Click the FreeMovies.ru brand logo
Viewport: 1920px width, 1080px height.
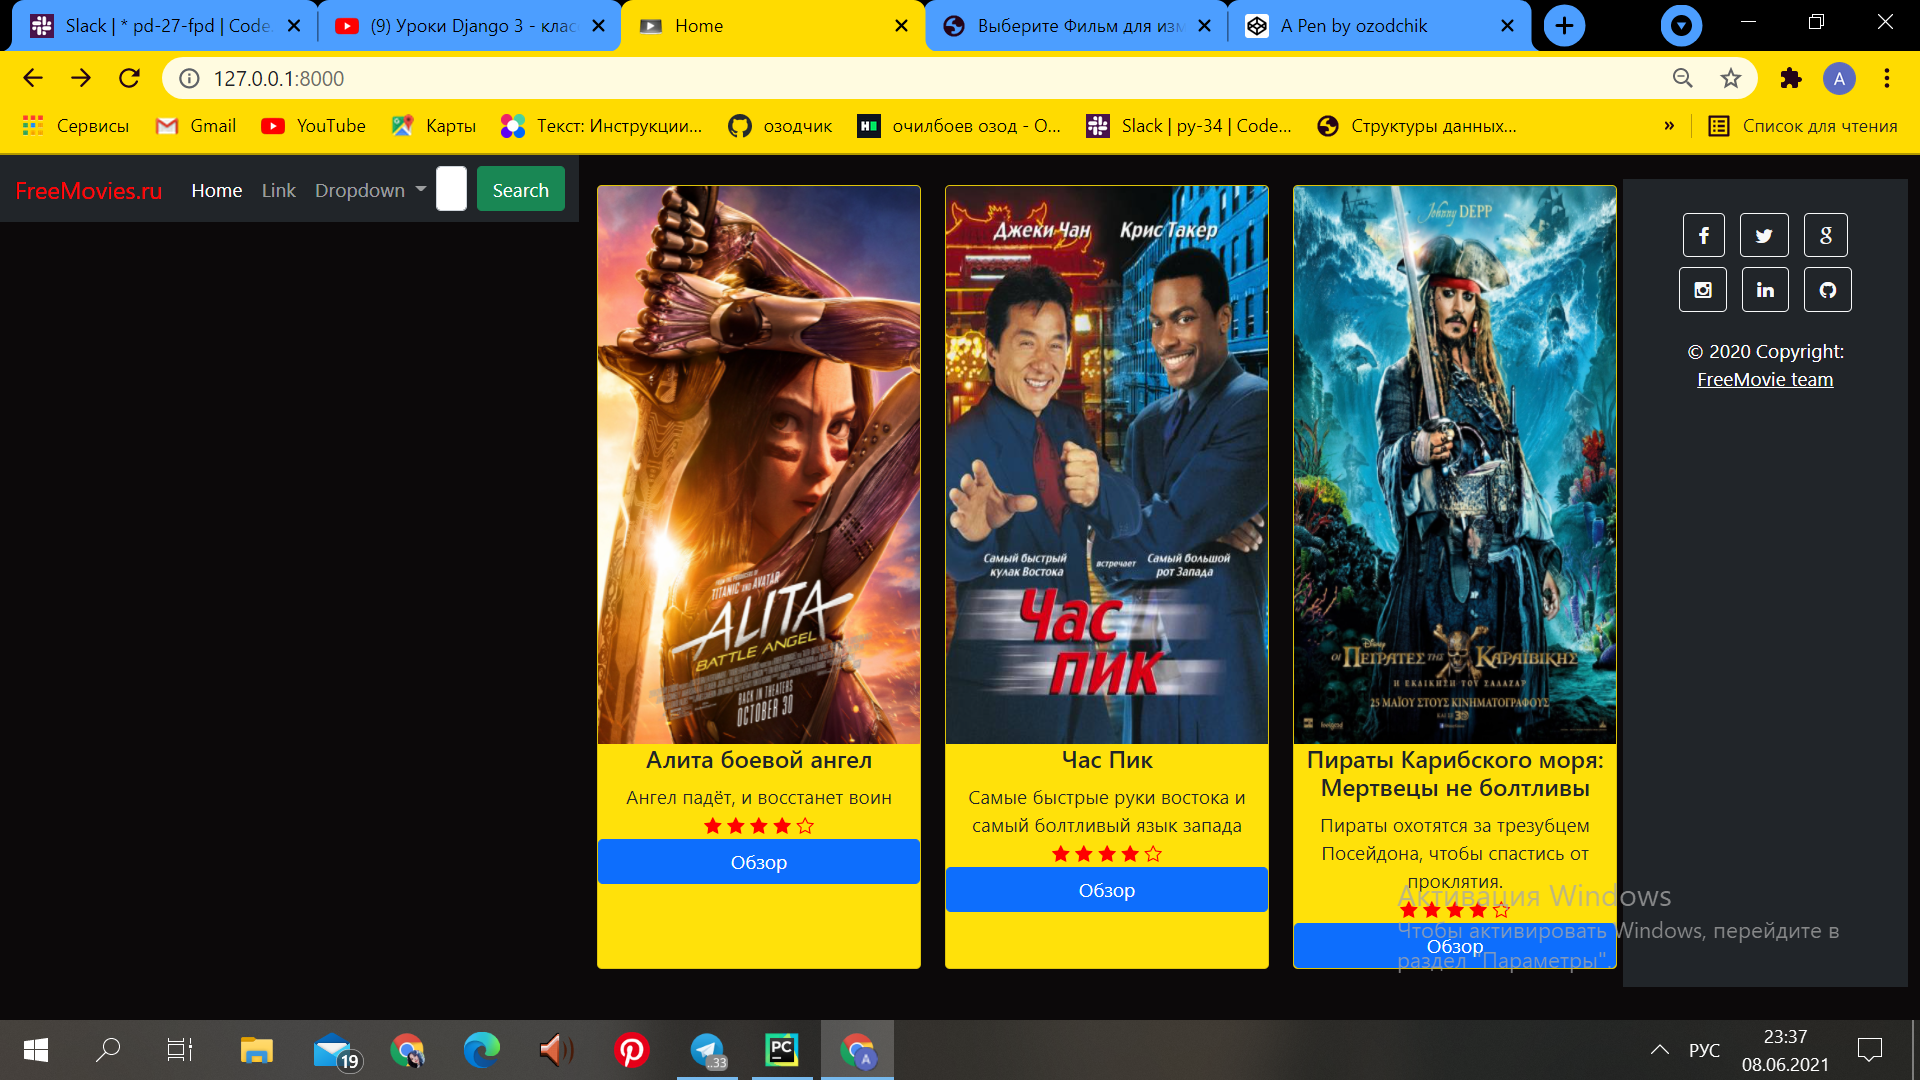click(x=89, y=190)
